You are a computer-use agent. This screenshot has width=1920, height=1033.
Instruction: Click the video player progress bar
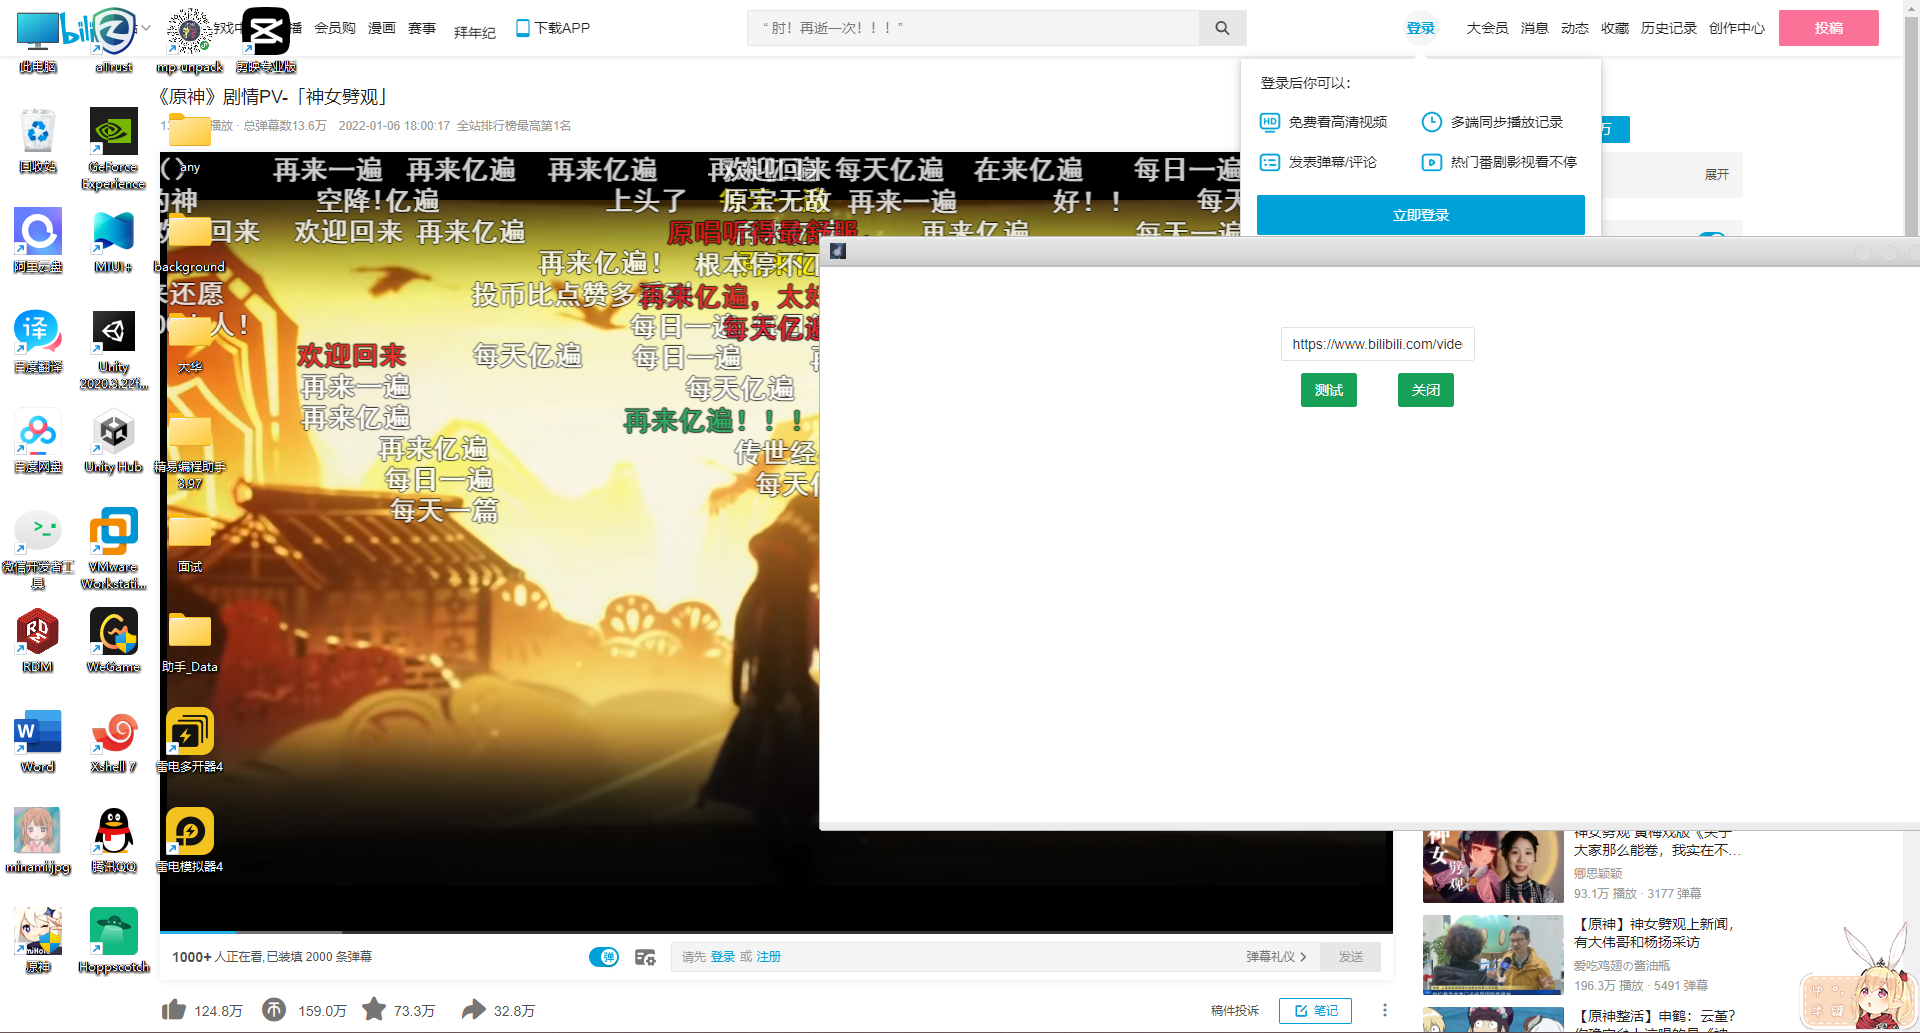pos(776,932)
